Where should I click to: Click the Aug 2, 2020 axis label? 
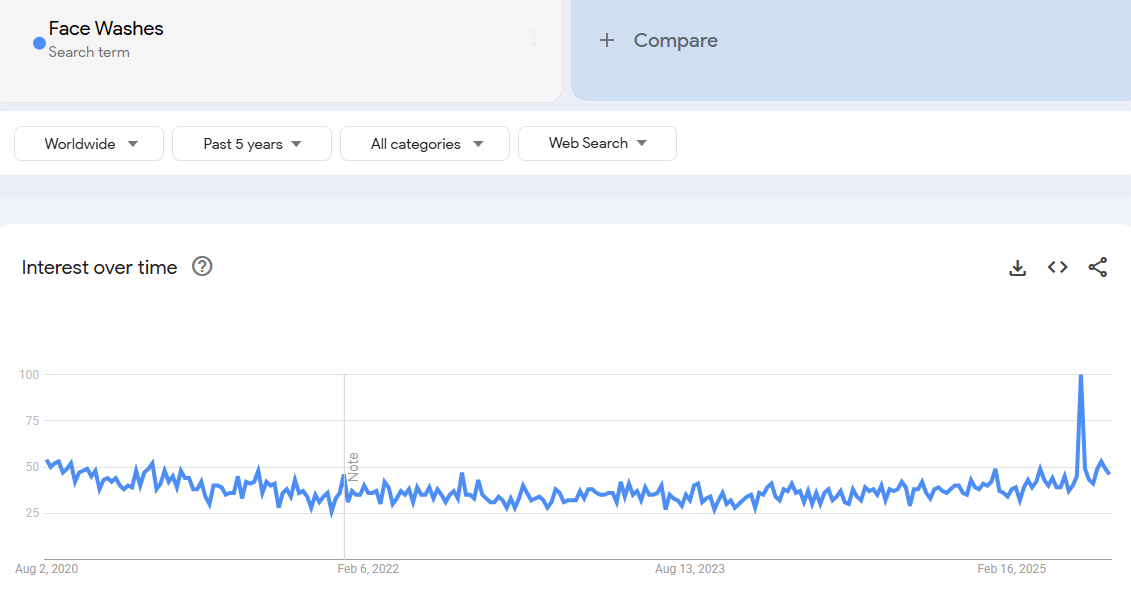click(x=46, y=569)
